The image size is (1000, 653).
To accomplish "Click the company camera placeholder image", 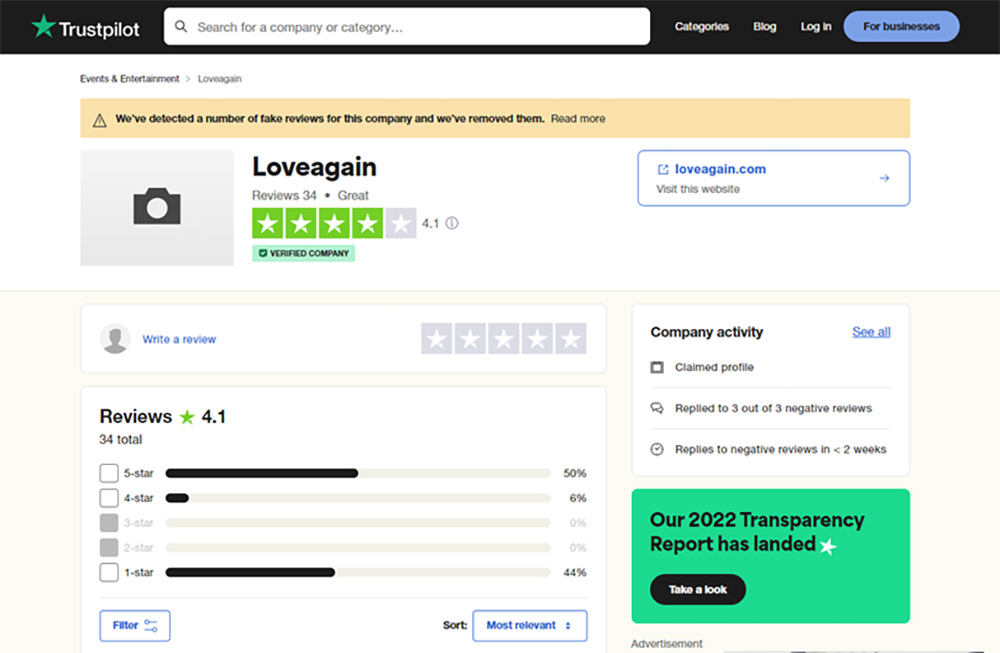I will (x=157, y=208).
